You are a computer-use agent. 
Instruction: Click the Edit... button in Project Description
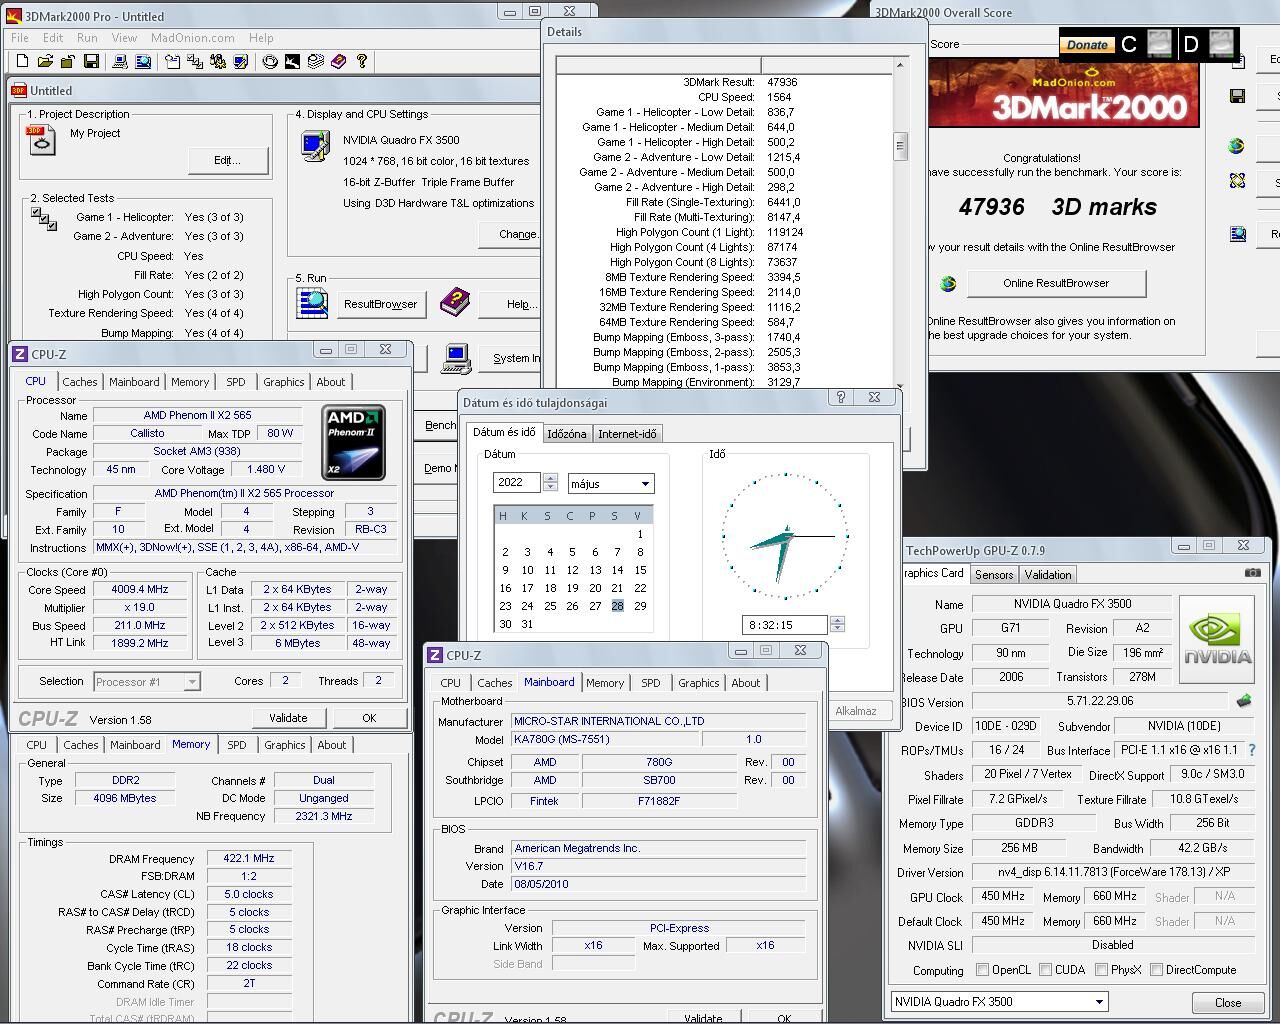227,160
